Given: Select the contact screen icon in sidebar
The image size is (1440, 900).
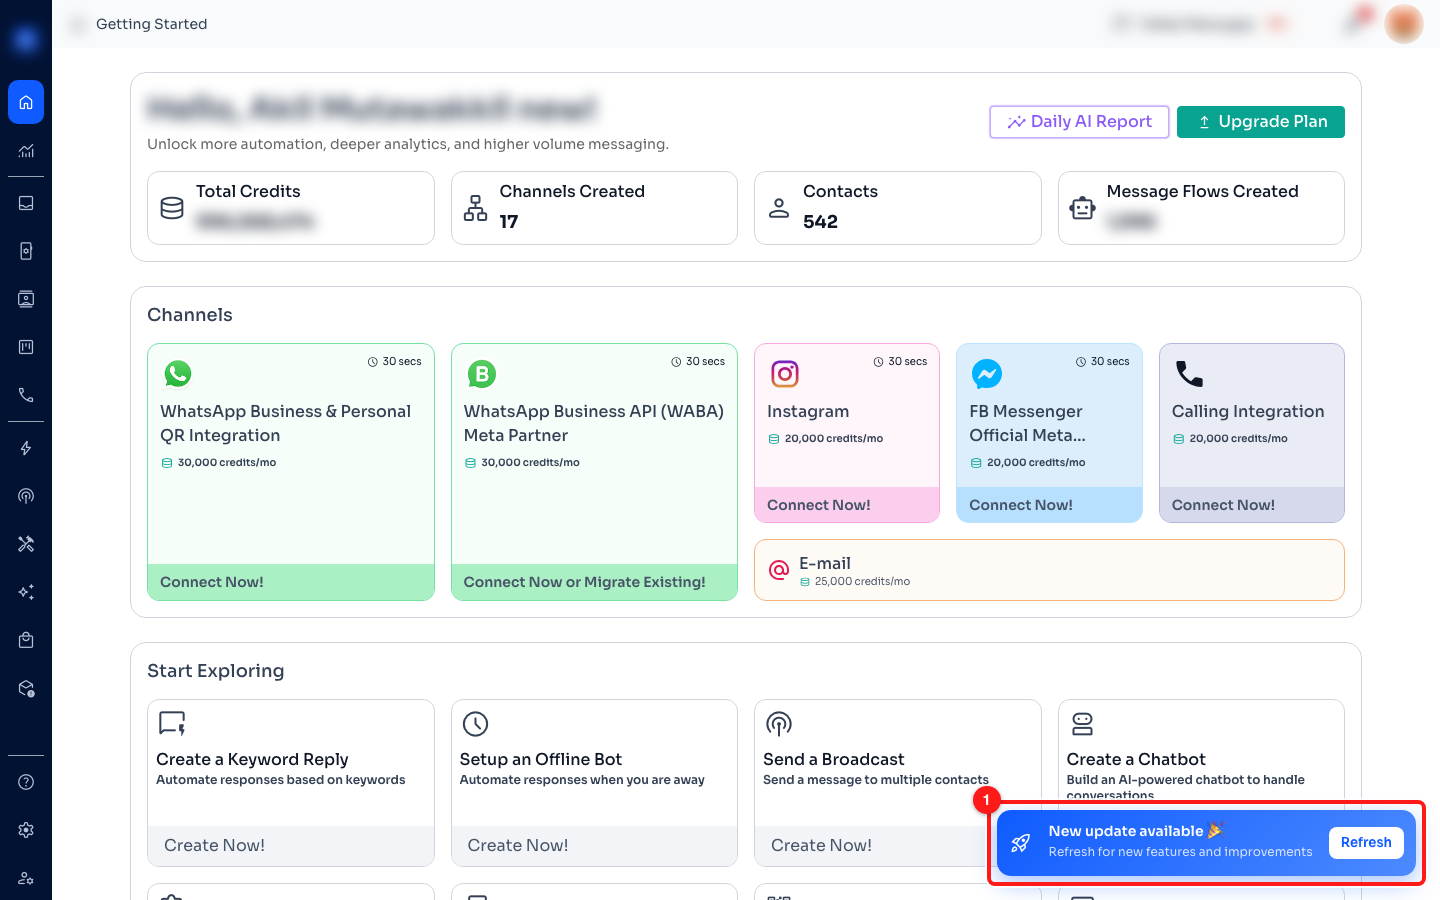Looking at the screenshot, I should click(26, 299).
